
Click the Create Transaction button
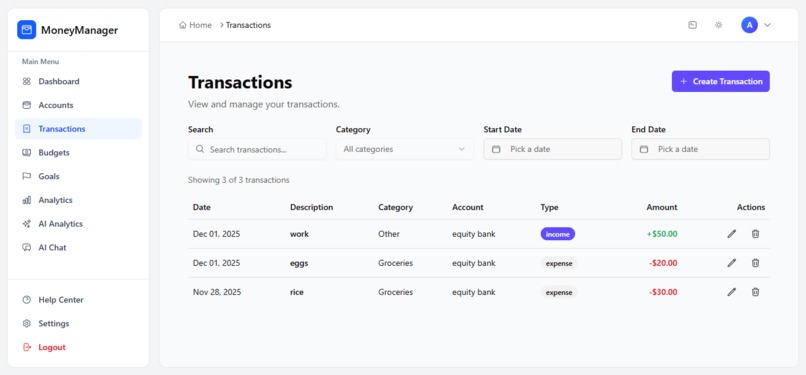point(721,81)
